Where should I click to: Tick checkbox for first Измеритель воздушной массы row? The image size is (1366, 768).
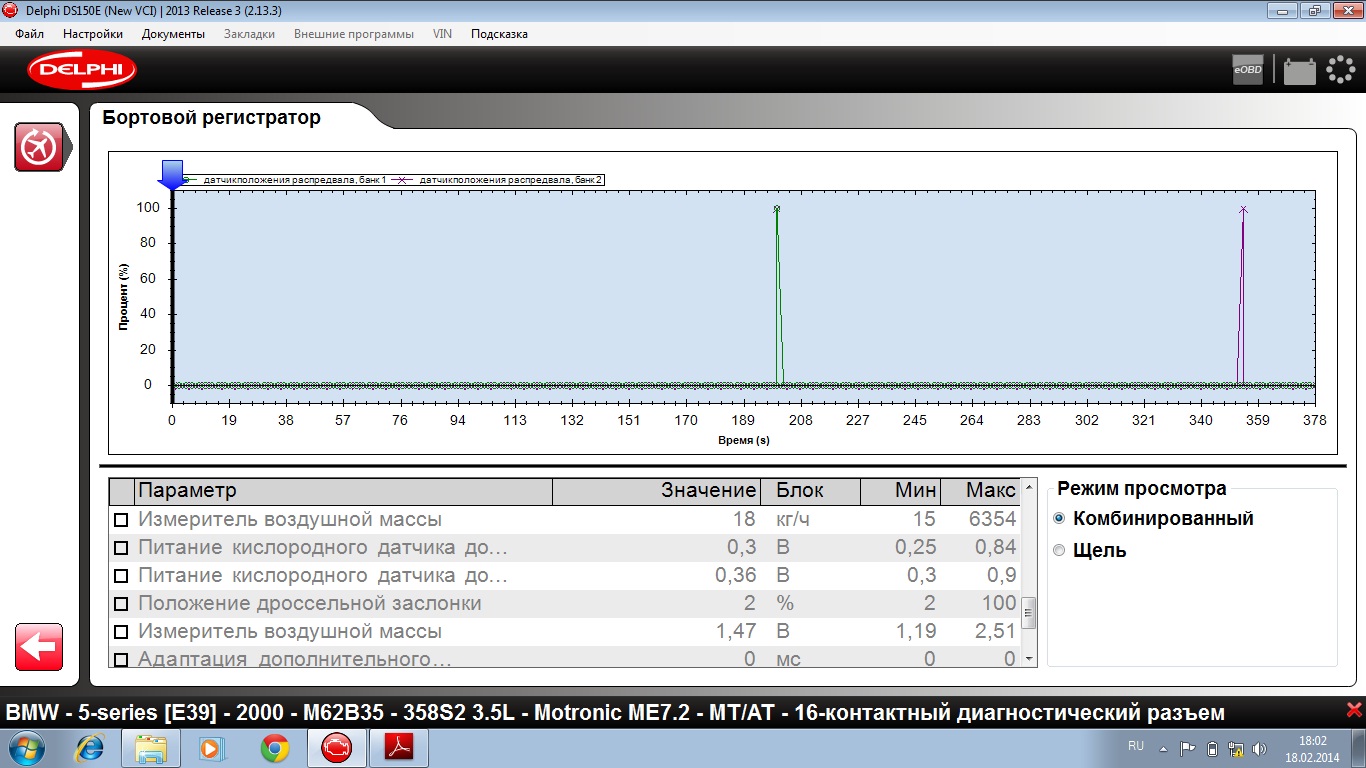121,520
